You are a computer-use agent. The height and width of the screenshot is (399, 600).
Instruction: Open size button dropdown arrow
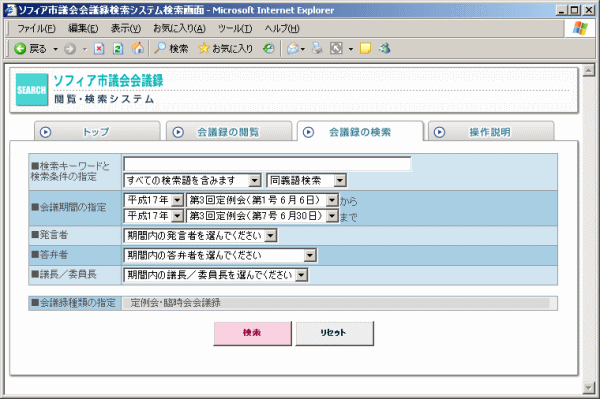(x=351, y=49)
